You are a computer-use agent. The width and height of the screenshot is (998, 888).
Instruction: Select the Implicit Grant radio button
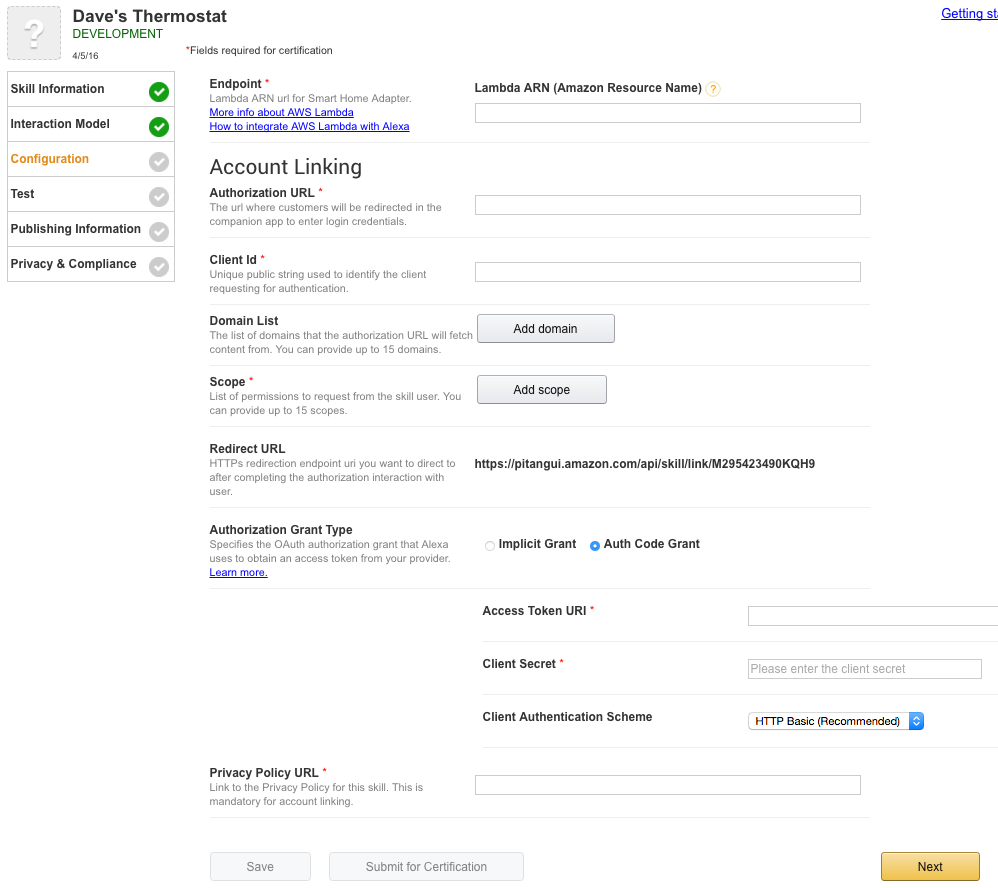(490, 546)
